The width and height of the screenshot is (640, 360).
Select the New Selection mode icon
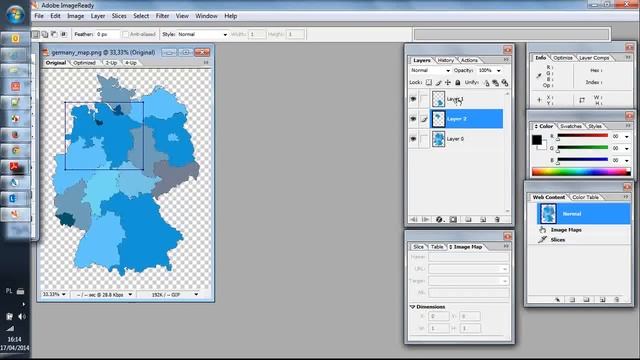point(36,34)
